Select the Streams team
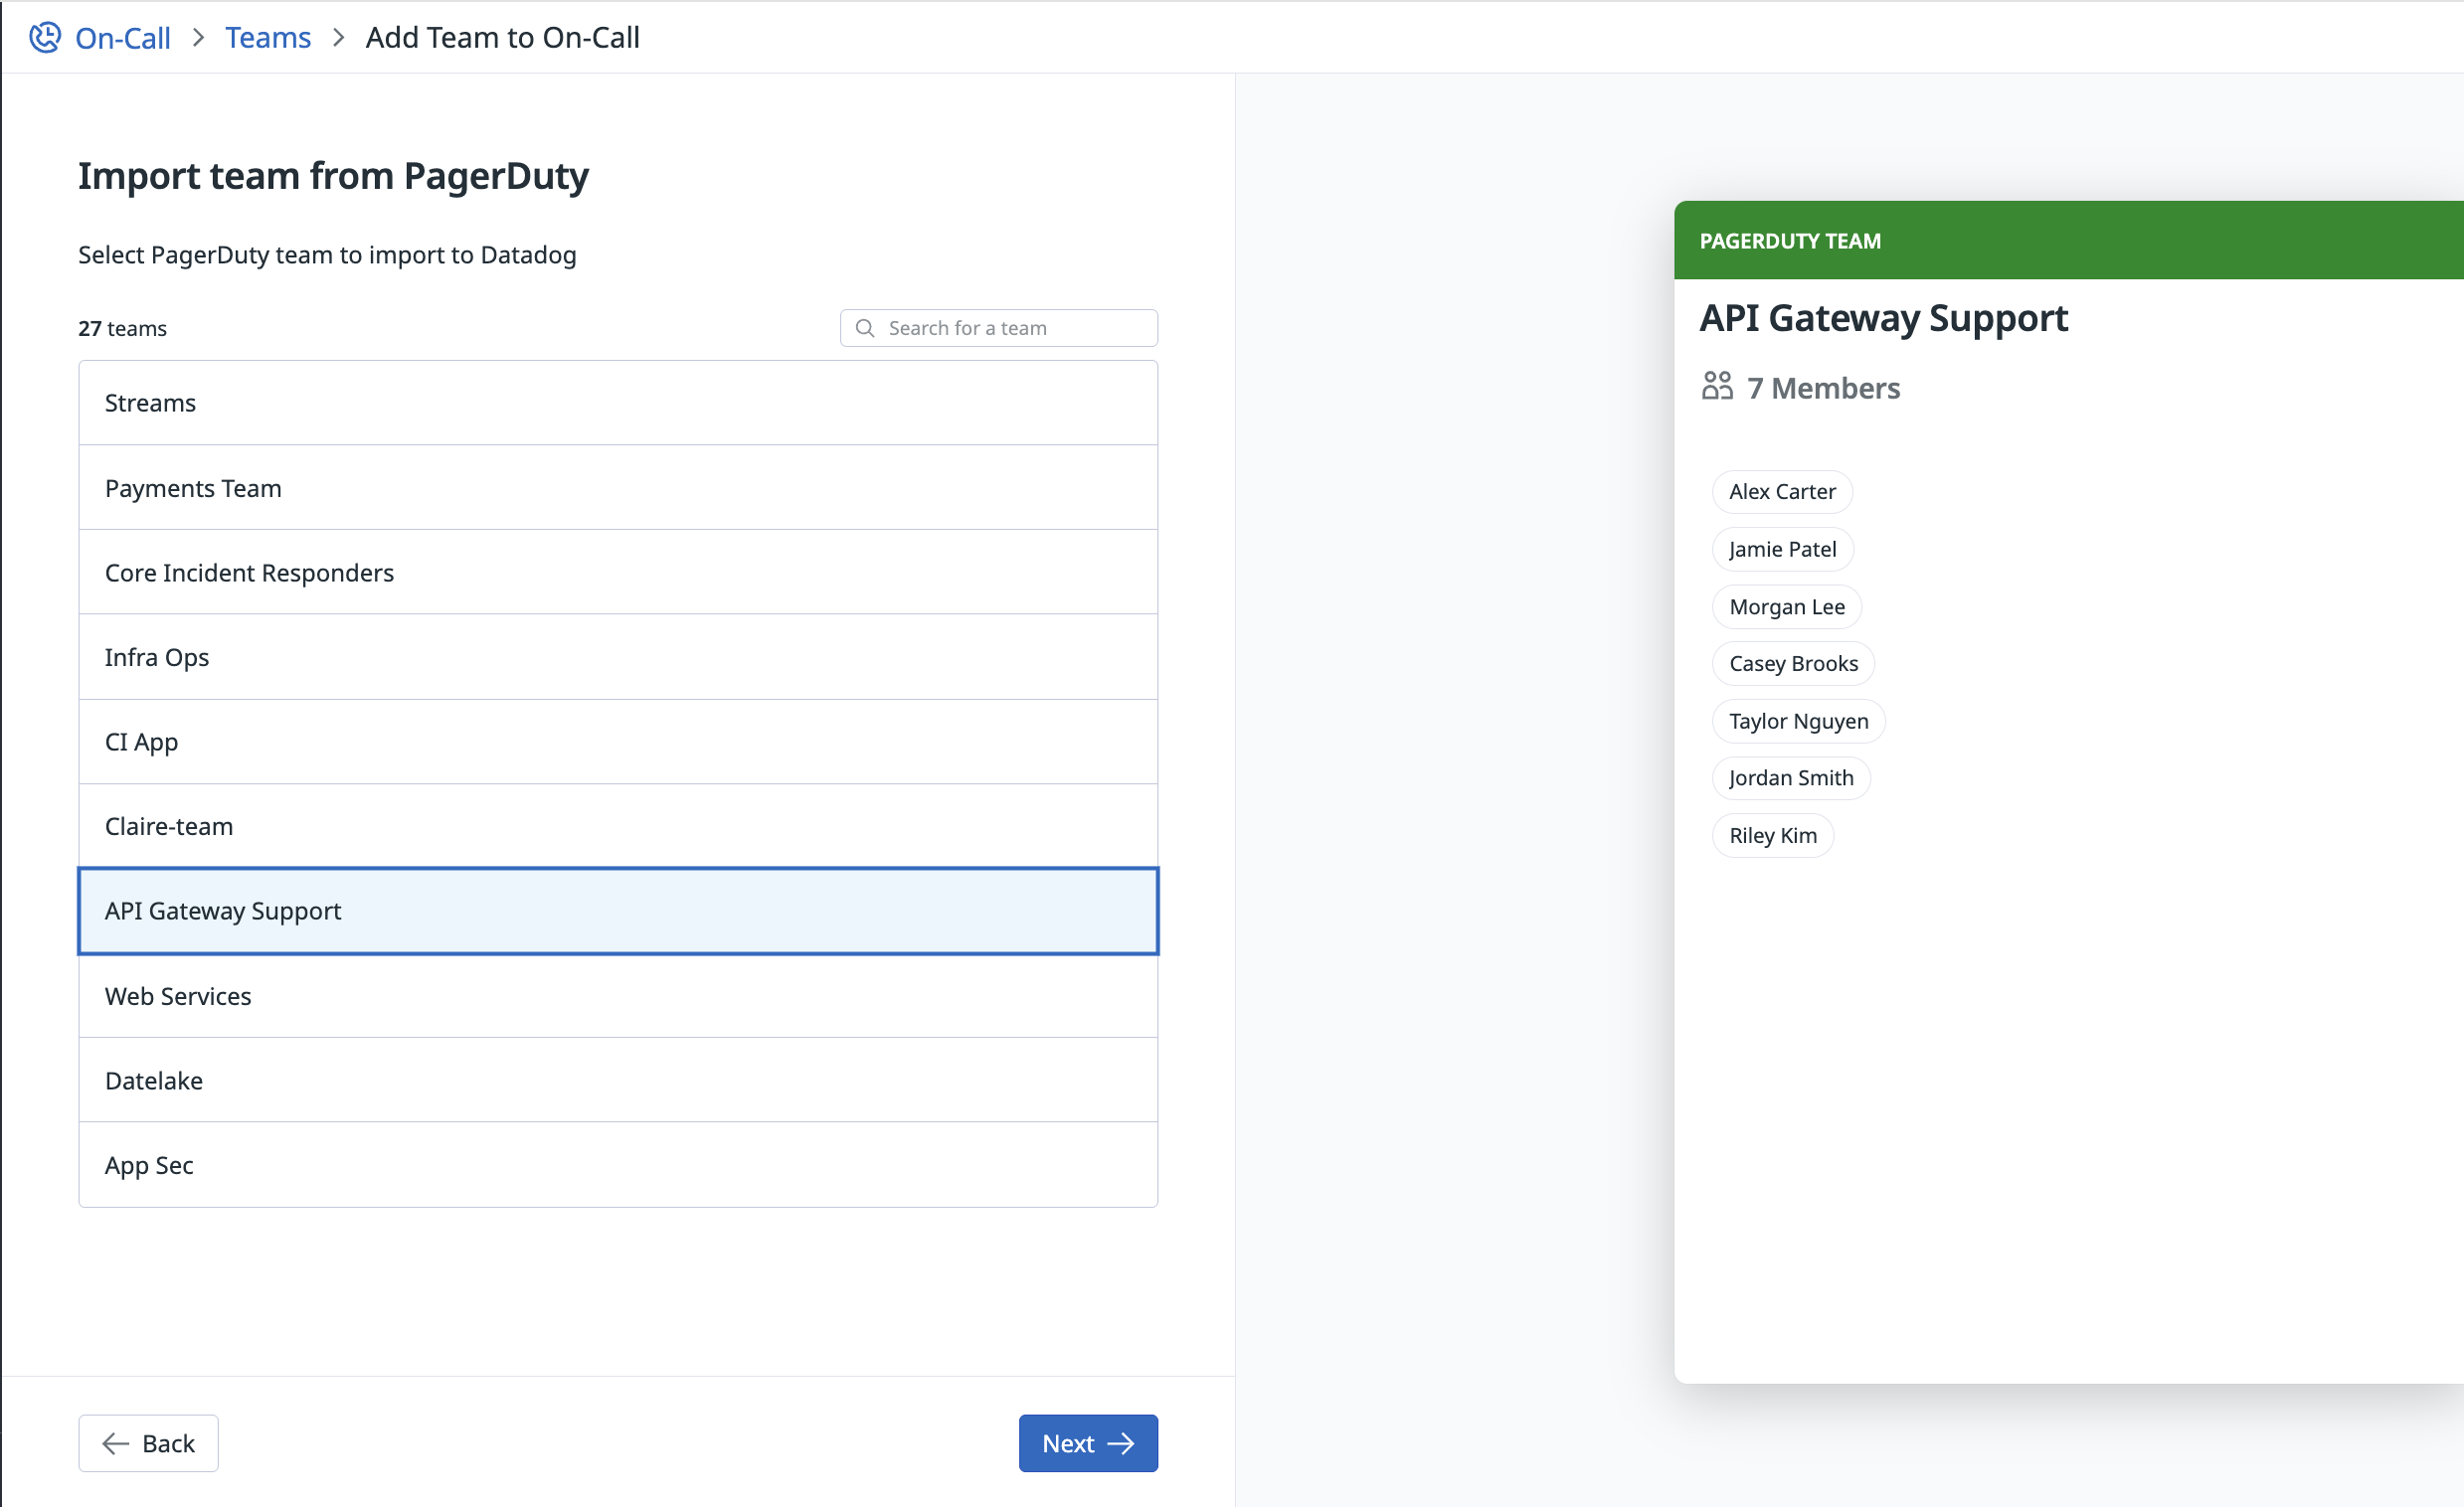The height and width of the screenshot is (1507, 2464). click(x=618, y=403)
